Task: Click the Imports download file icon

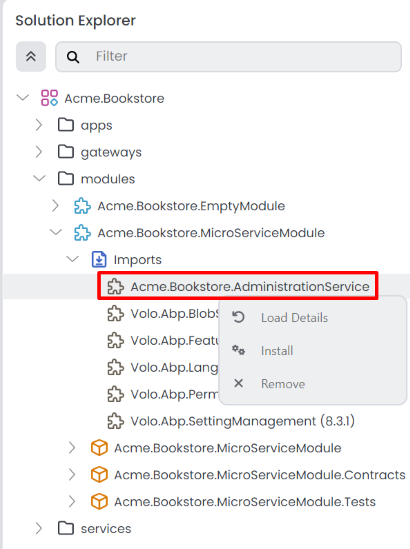Action: click(x=99, y=259)
